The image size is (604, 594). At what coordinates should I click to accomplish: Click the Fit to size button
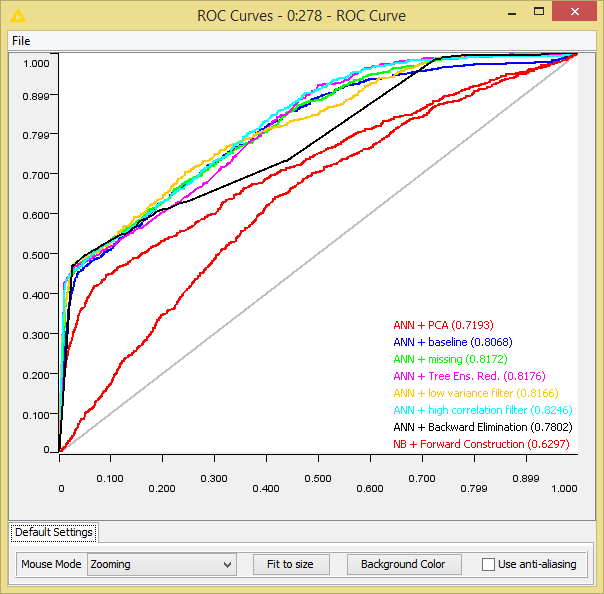291,564
